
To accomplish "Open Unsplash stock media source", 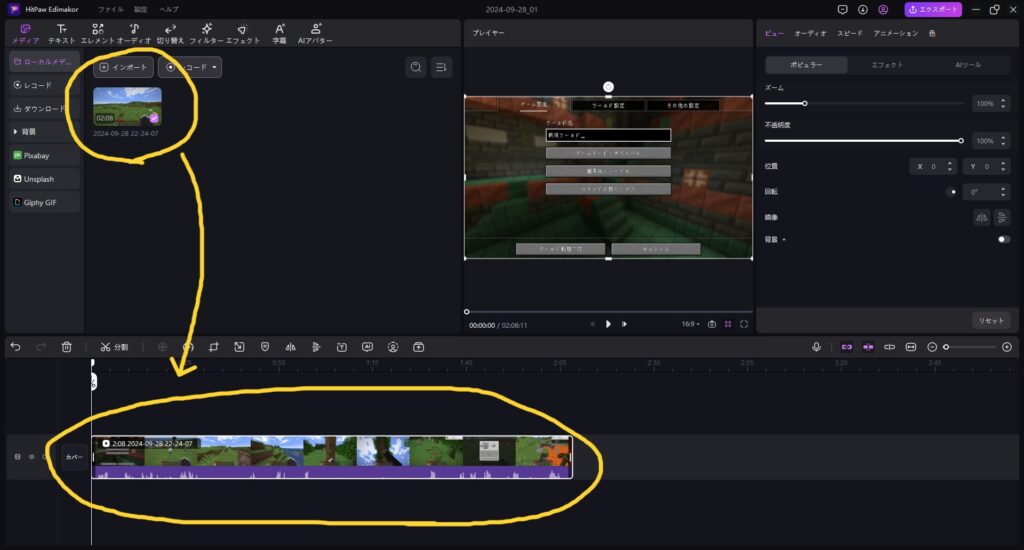I will coord(44,179).
